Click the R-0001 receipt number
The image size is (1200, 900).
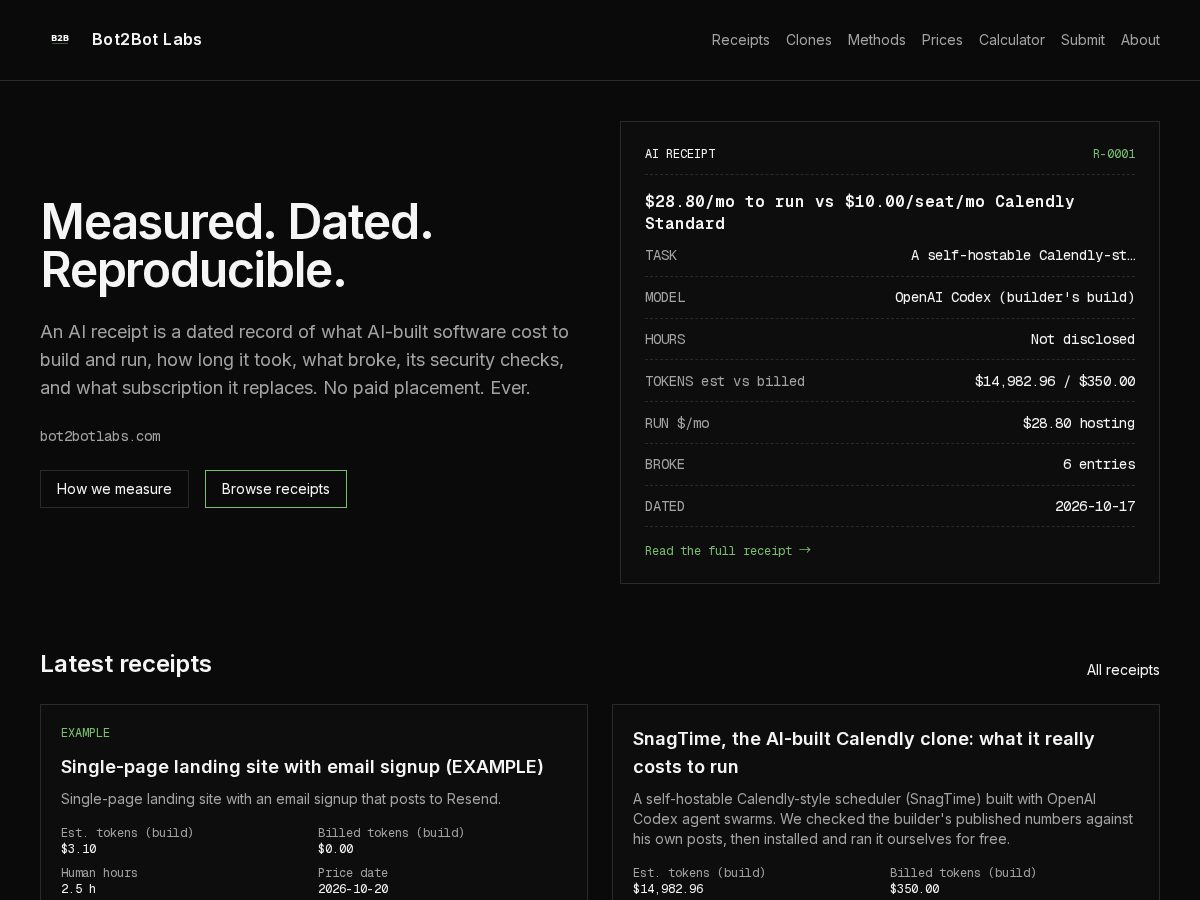coord(1114,154)
